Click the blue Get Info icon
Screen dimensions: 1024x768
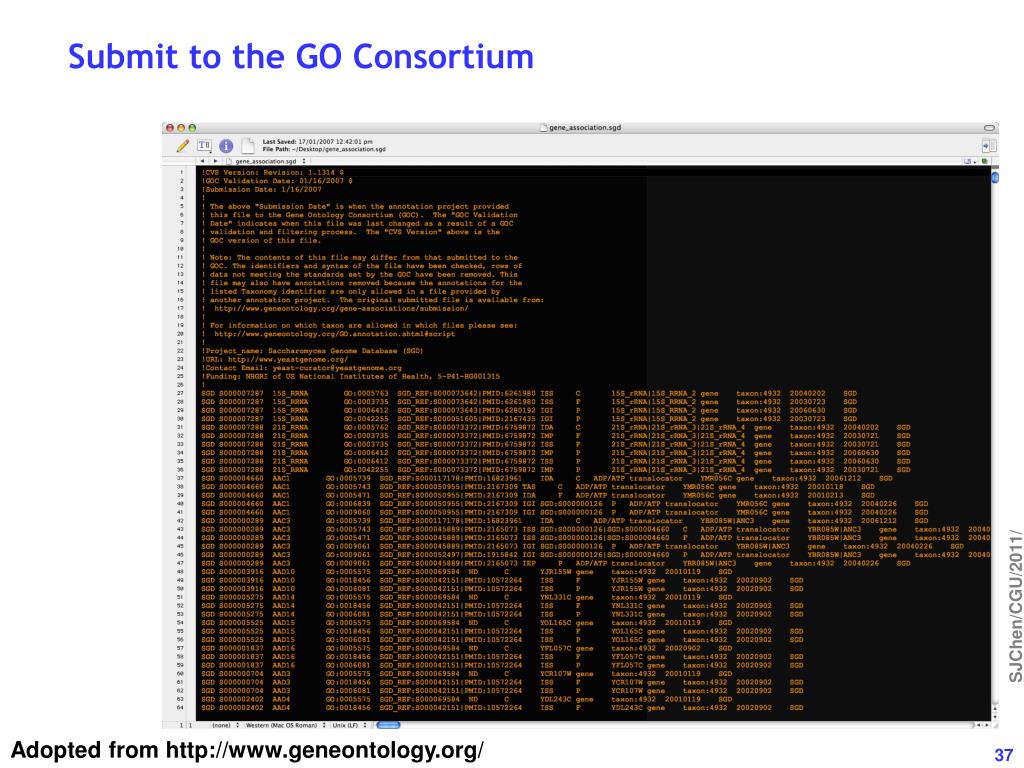click(226, 146)
